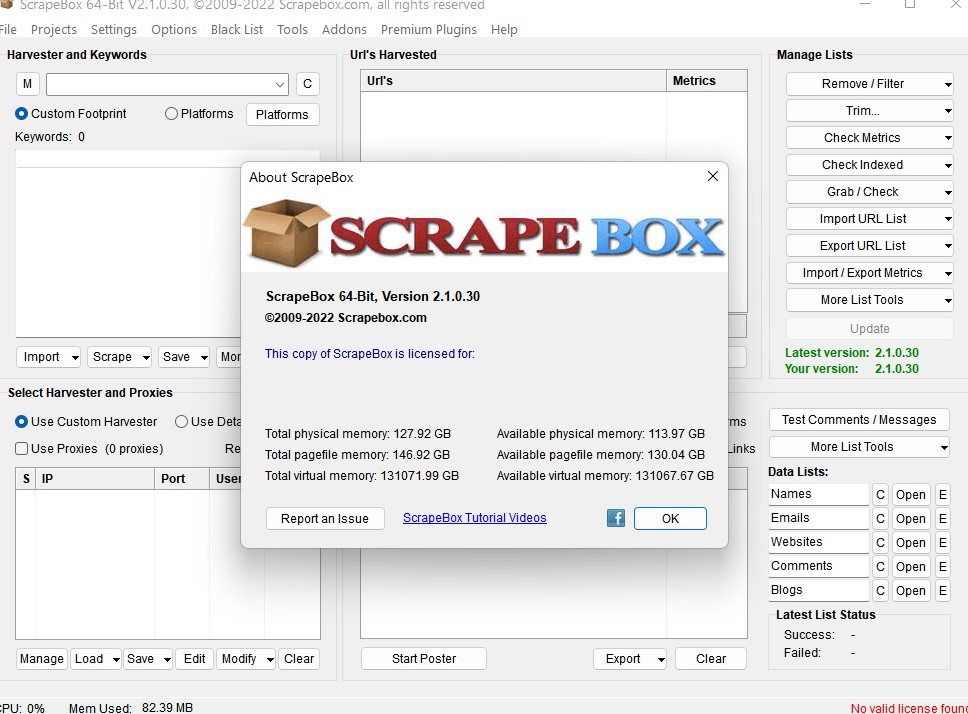Screen dimensions: 968x714
Task: Open the Blogs data list file
Action: [x=911, y=591]
